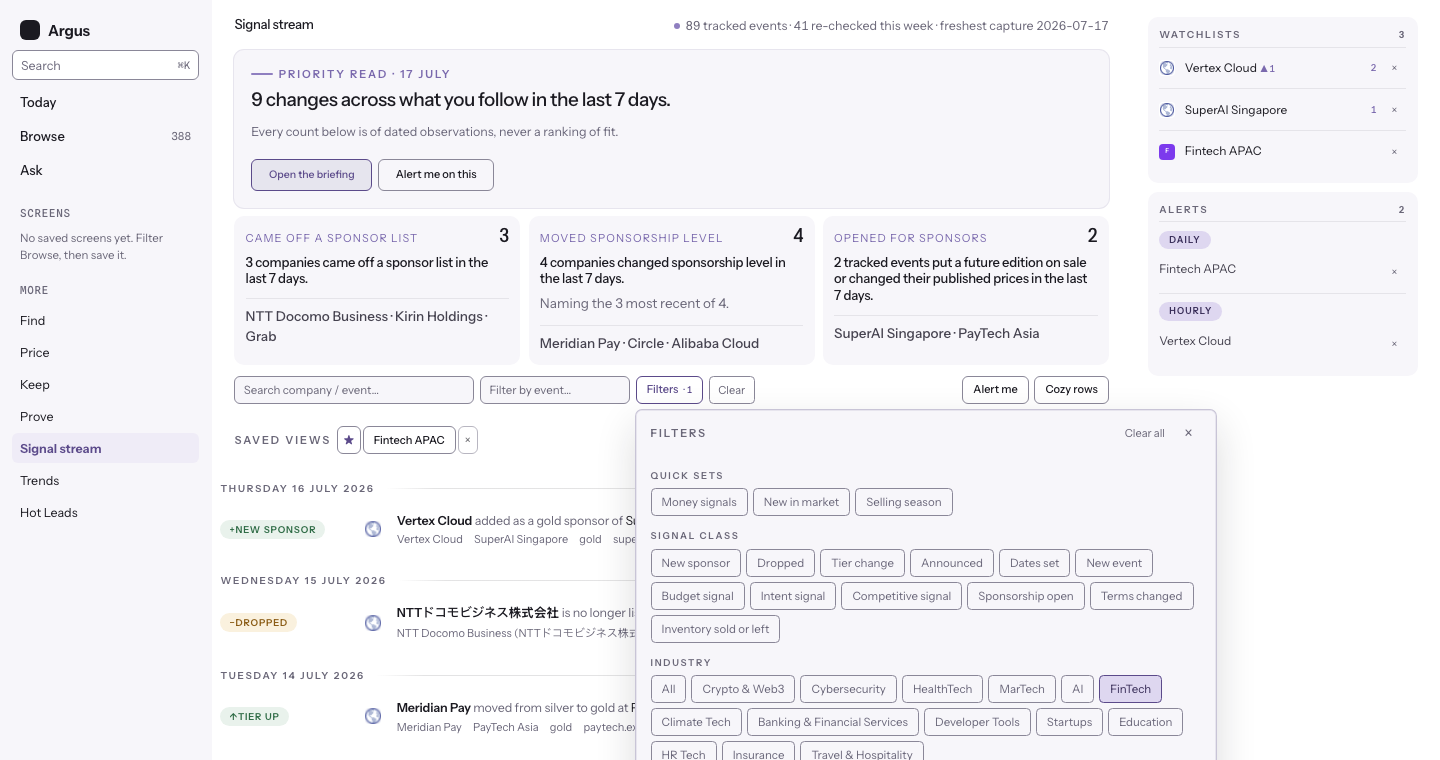The image size is (1440, 760).
Task: Focus the Filter by event field
Action: pyautogui.click(x=555, y=390)
